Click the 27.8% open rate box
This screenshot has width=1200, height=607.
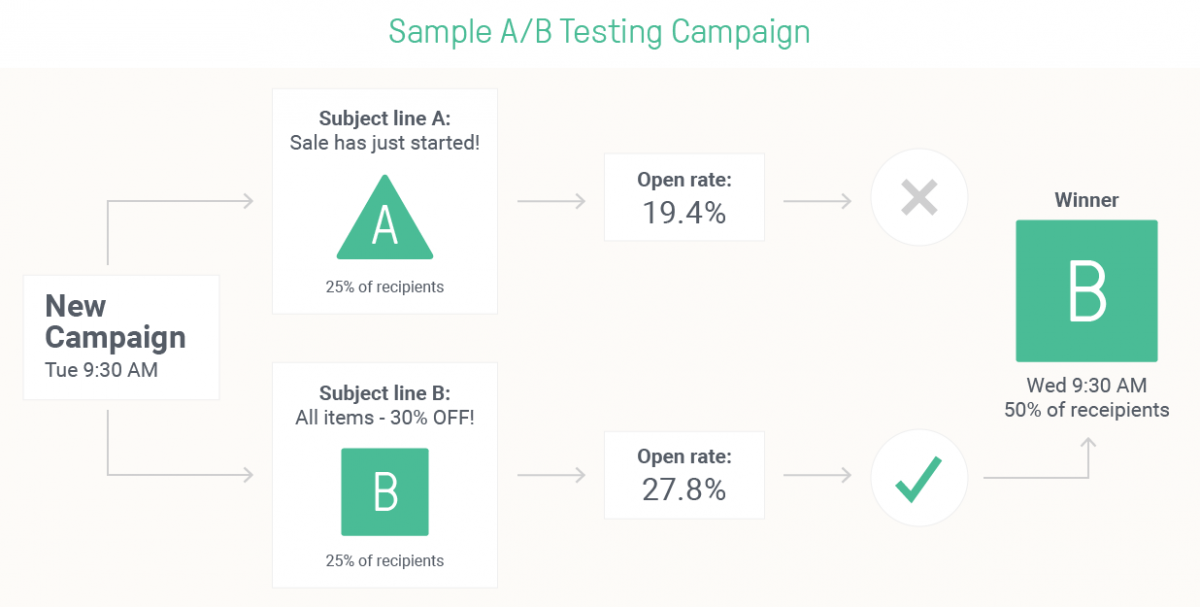684,475
